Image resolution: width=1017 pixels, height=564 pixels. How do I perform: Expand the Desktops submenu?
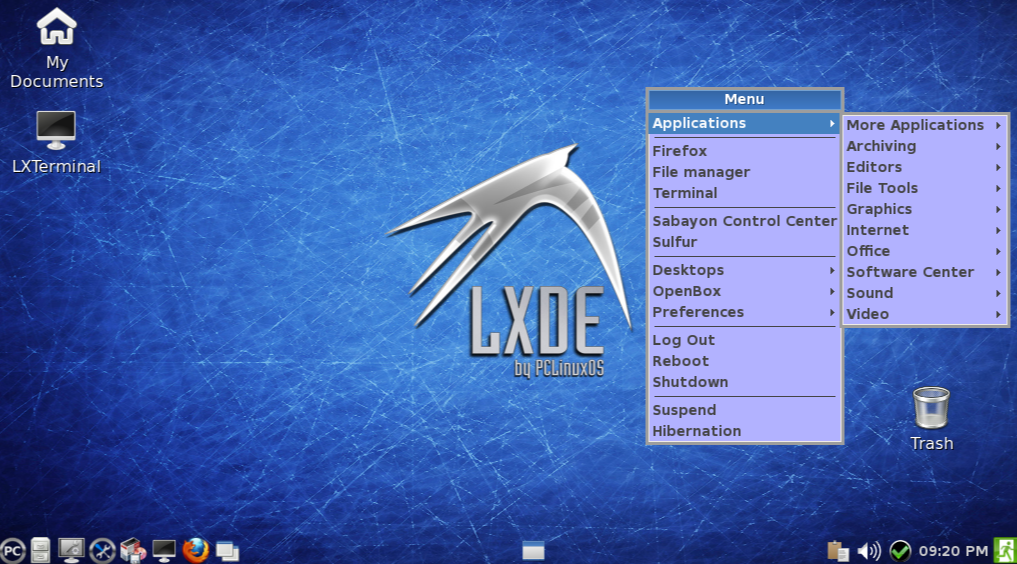pos(745,270)
